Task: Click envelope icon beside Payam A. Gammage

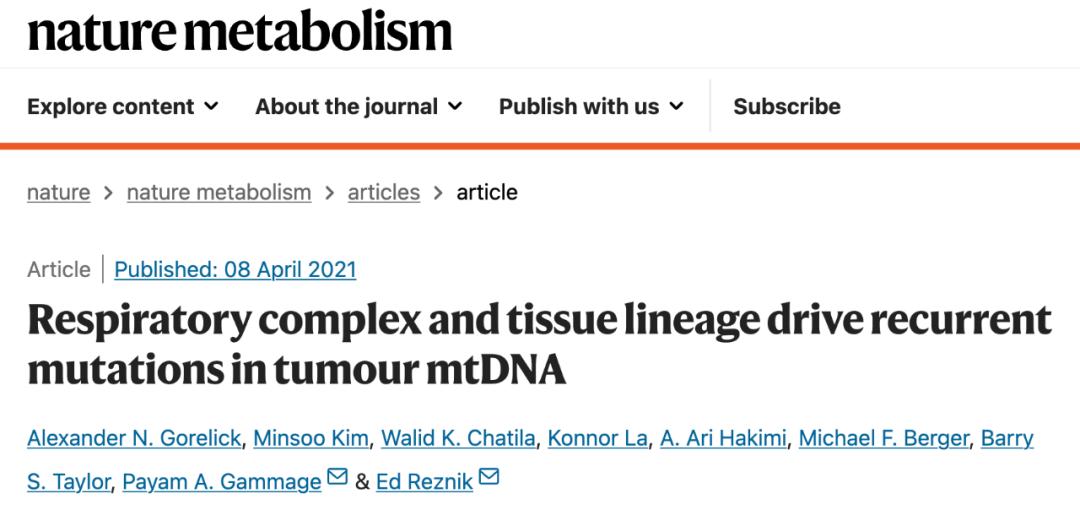Action: pyautogui.click(x=337, y=478)
